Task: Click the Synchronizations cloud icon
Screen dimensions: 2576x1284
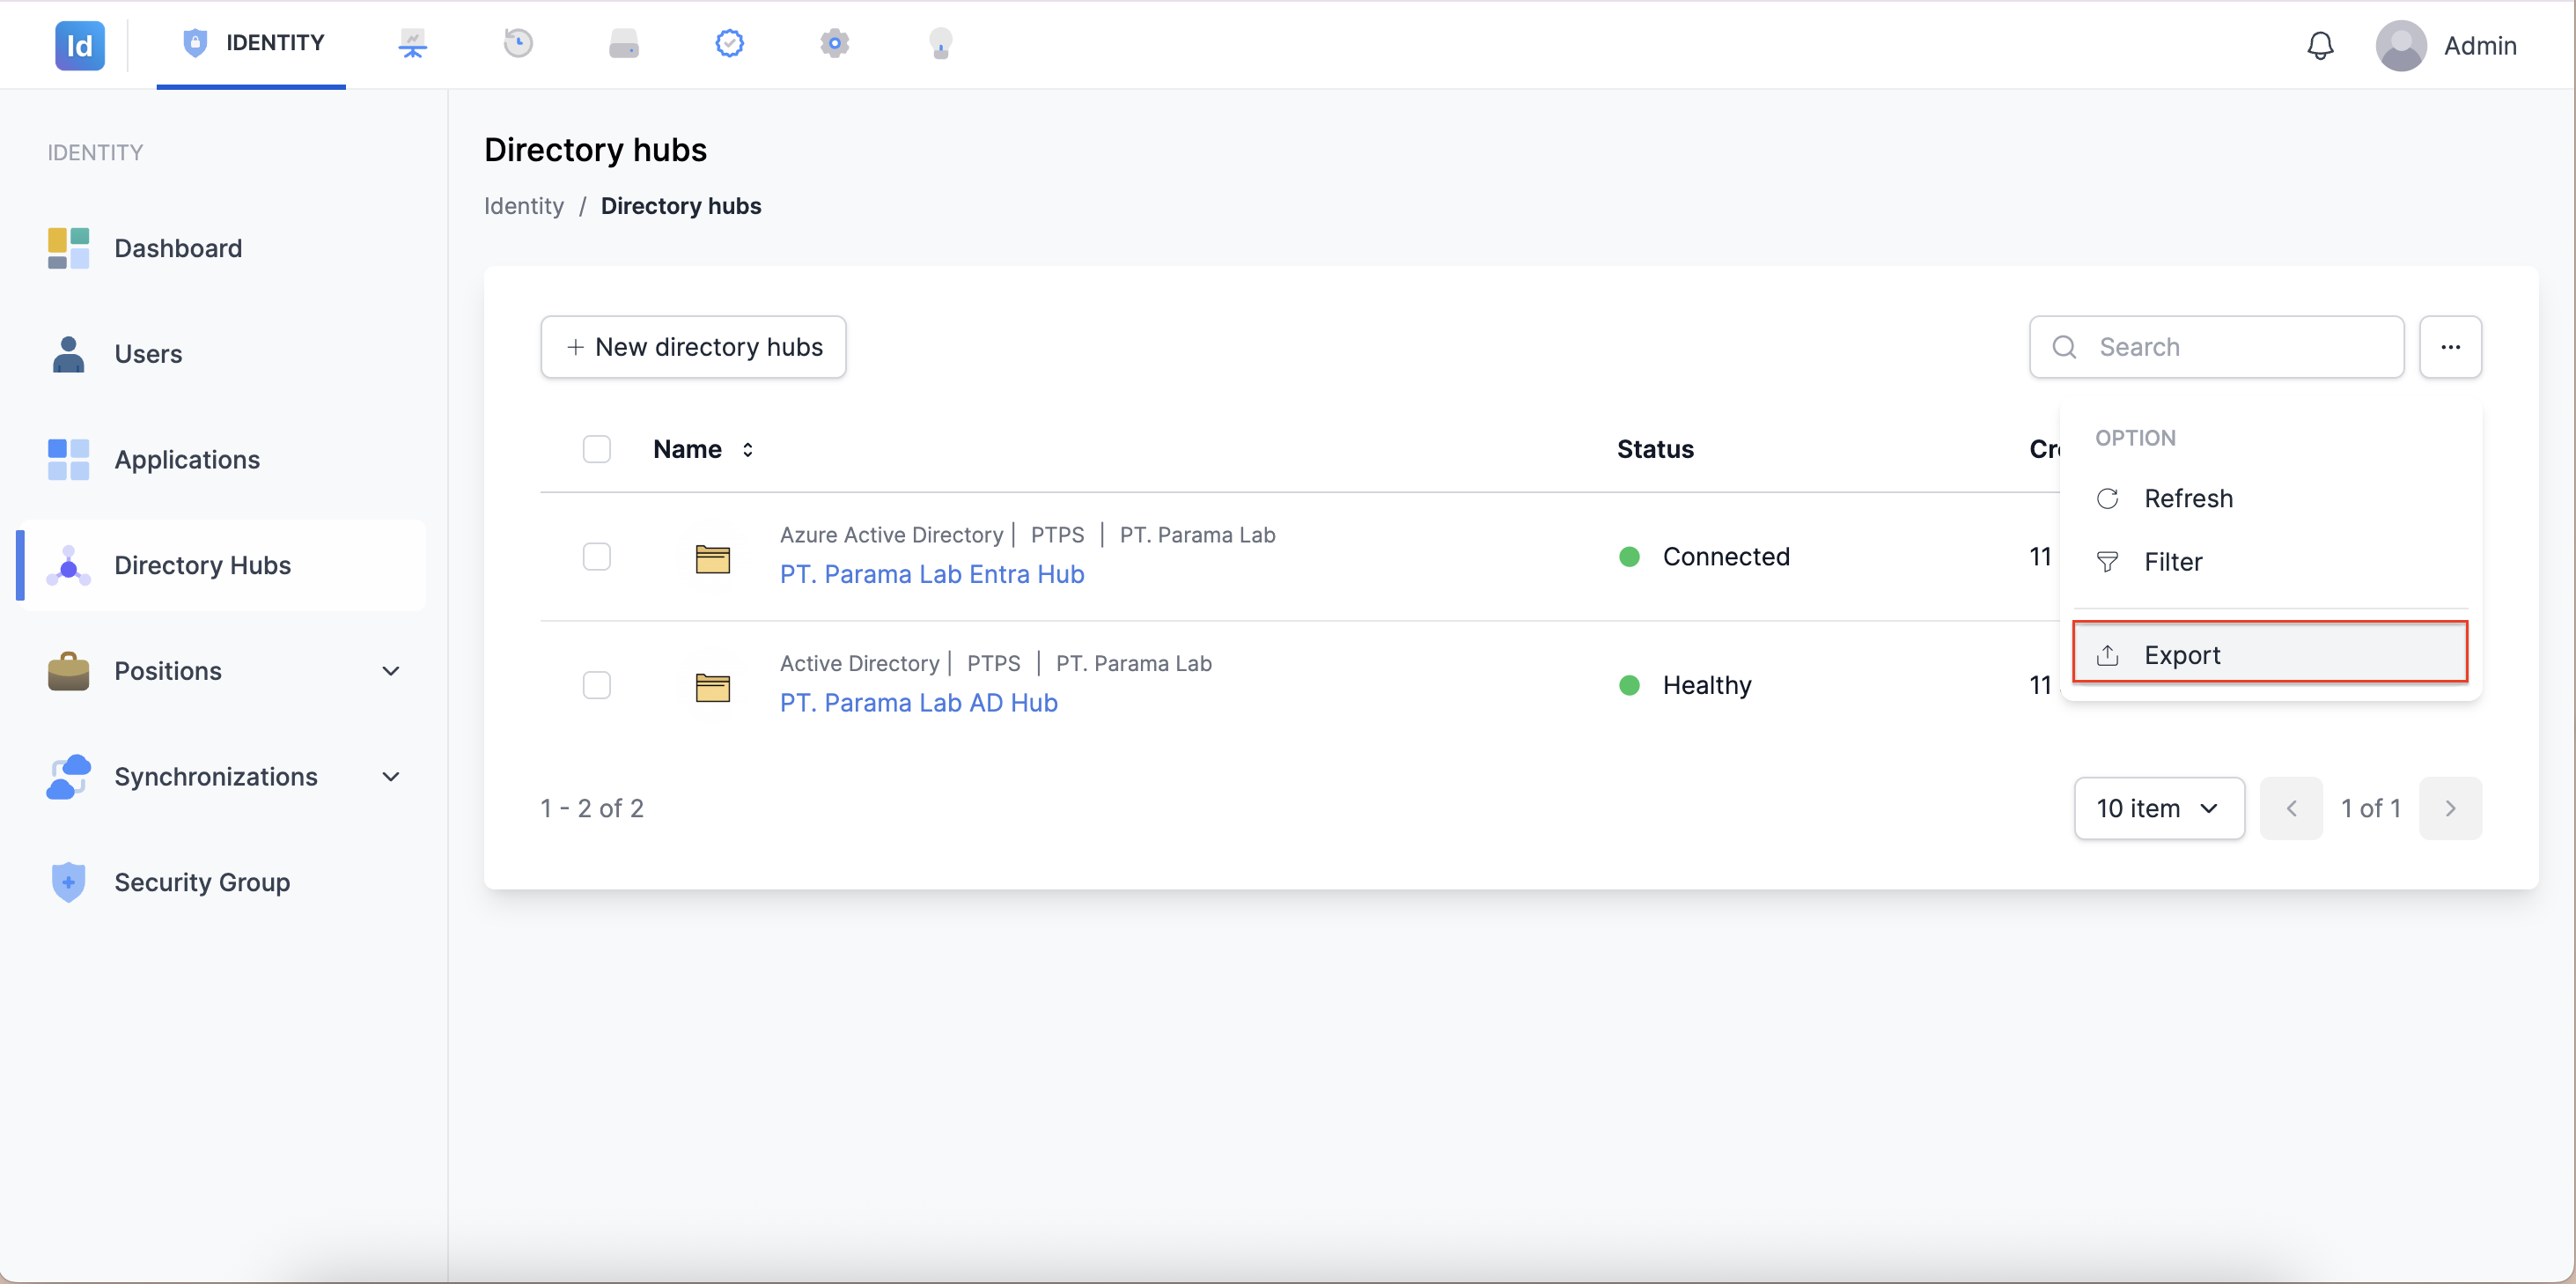Action: (68, 777)
